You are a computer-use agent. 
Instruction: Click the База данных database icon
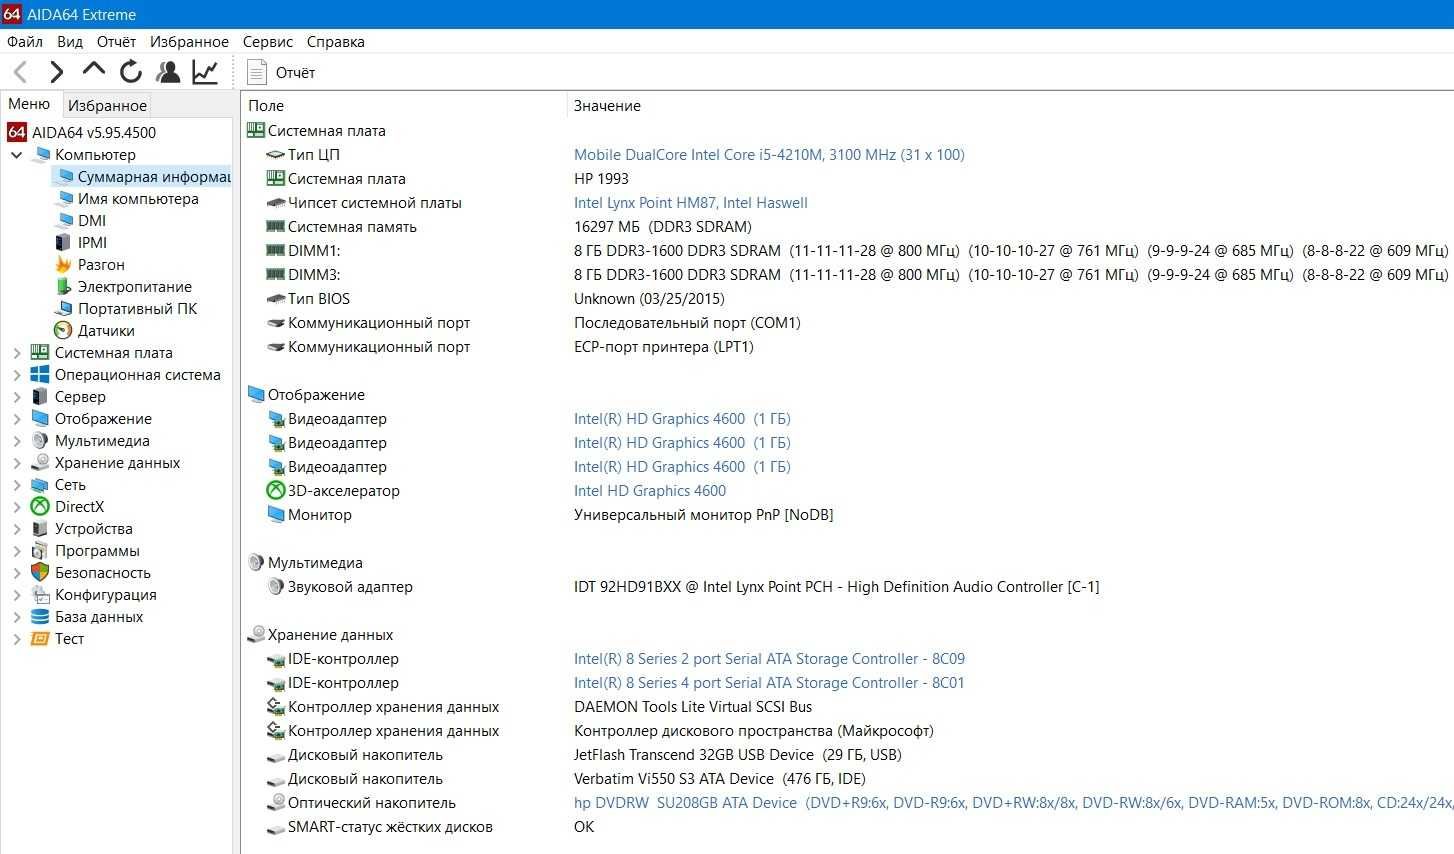tap(40, 617)
